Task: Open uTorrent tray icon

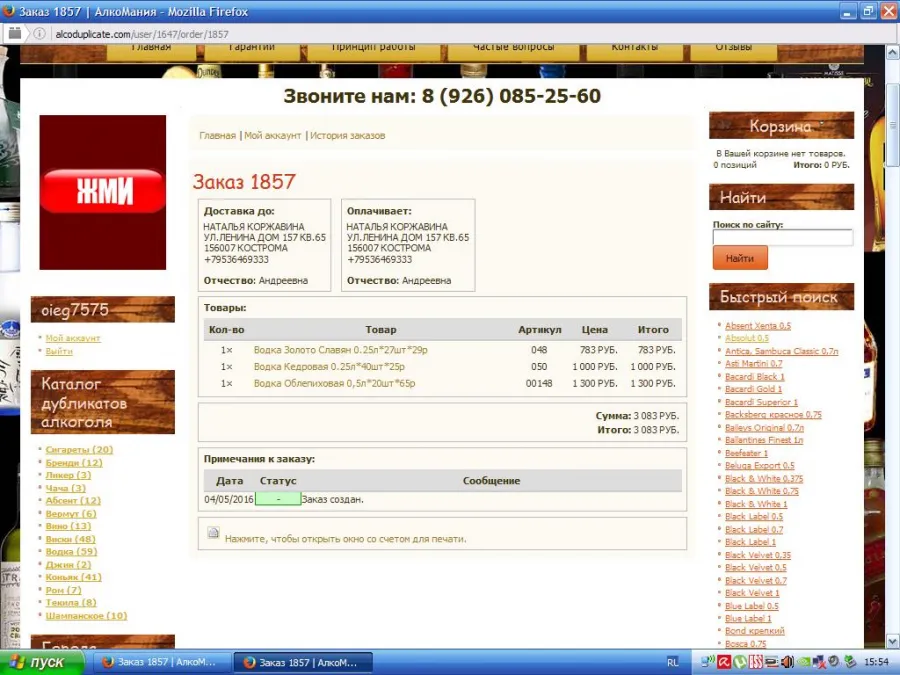Action: pos(740,662)
